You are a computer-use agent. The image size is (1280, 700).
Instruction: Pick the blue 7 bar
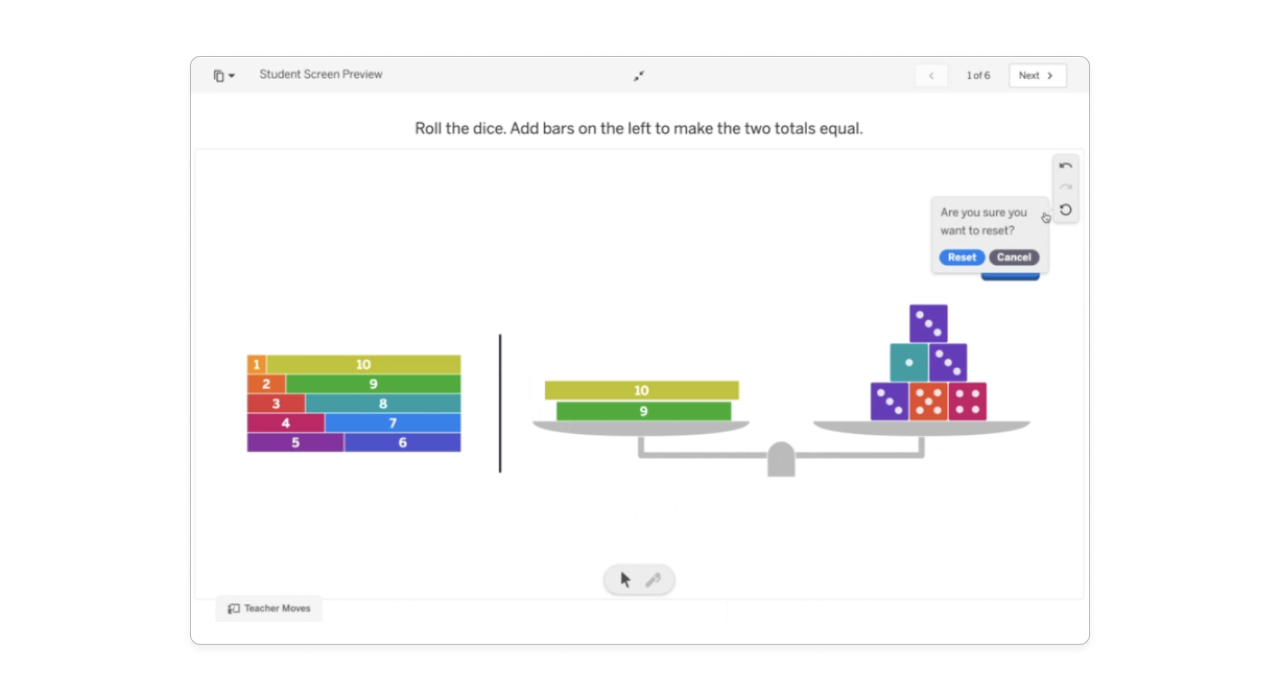[392, 423]
